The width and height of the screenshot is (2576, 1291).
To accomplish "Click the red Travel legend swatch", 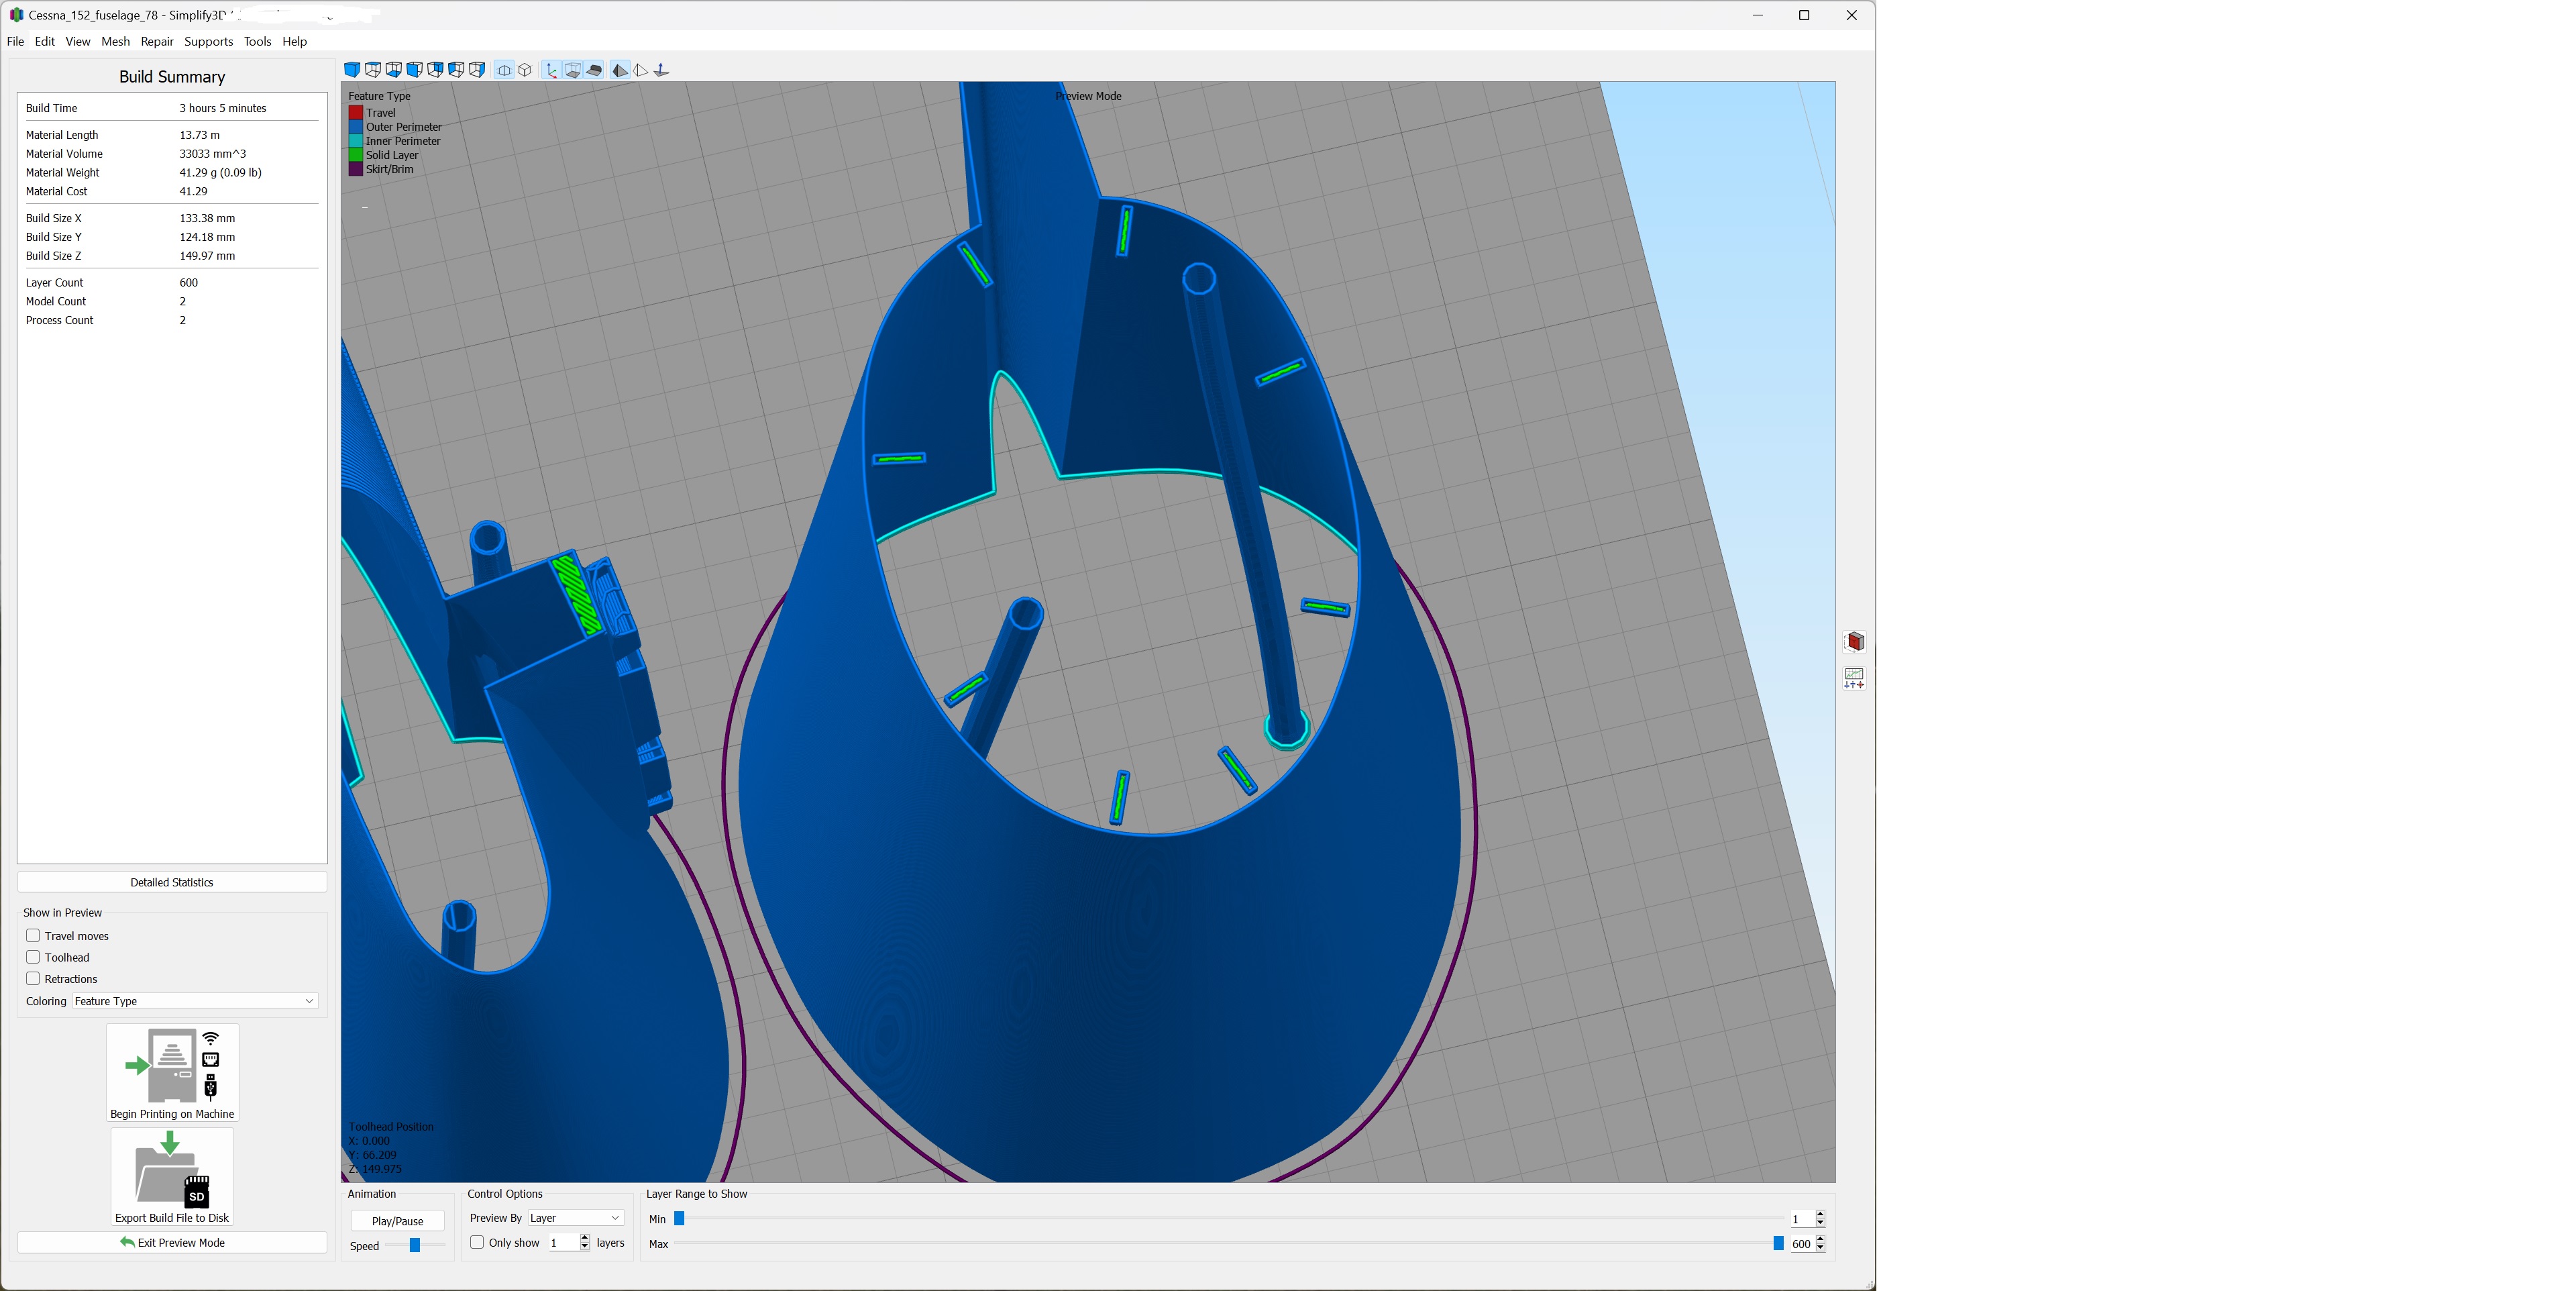I will click(x=355, y=113).
